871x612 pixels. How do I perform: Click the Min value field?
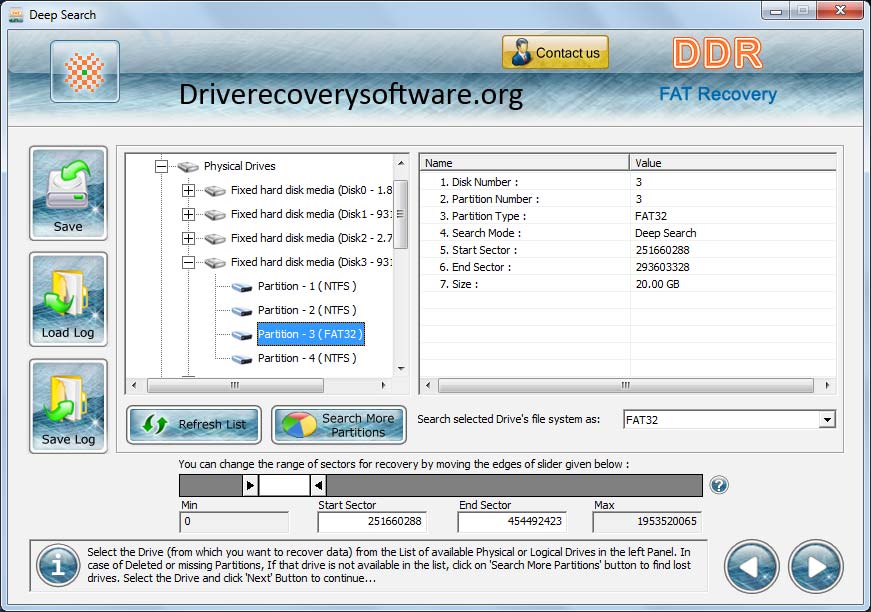(x=234, y=521)
